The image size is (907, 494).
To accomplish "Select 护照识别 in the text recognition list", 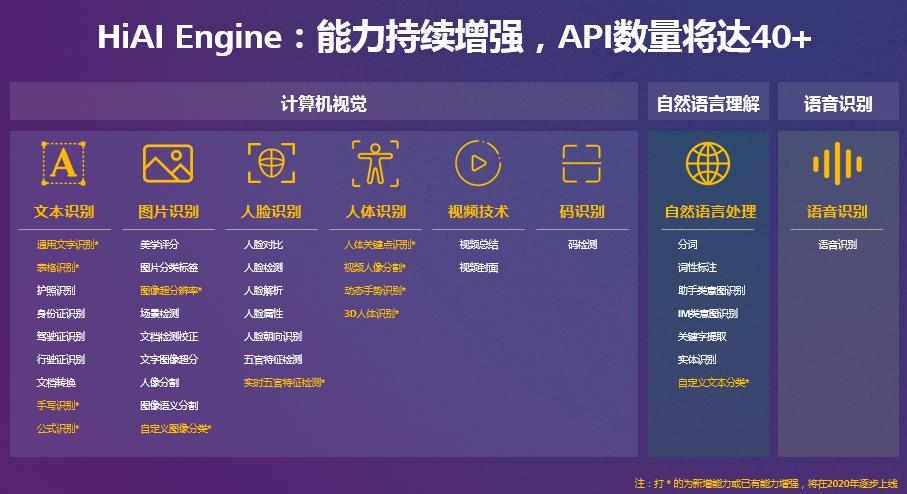I will point(56,290).
